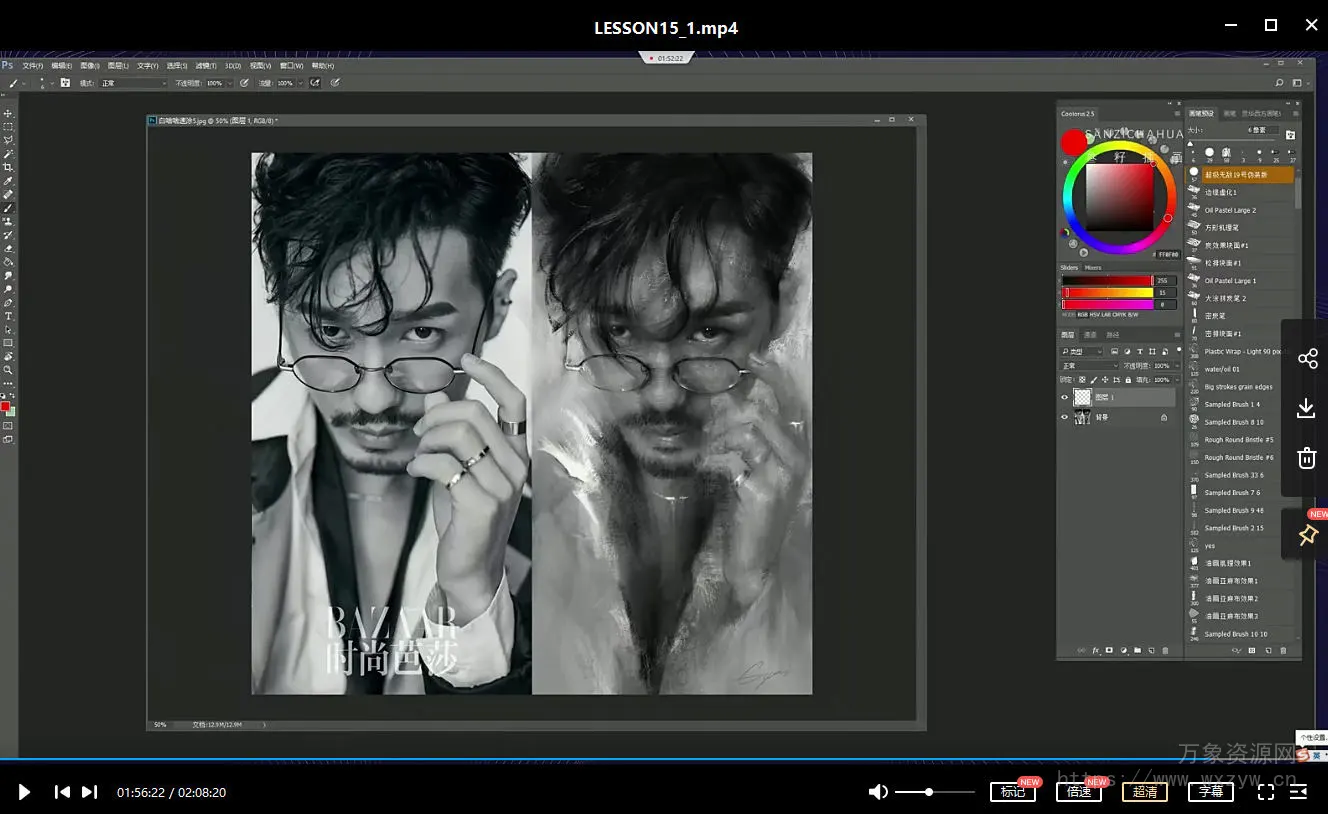Click the 字幕 subtitles button

click(1211, 792)
